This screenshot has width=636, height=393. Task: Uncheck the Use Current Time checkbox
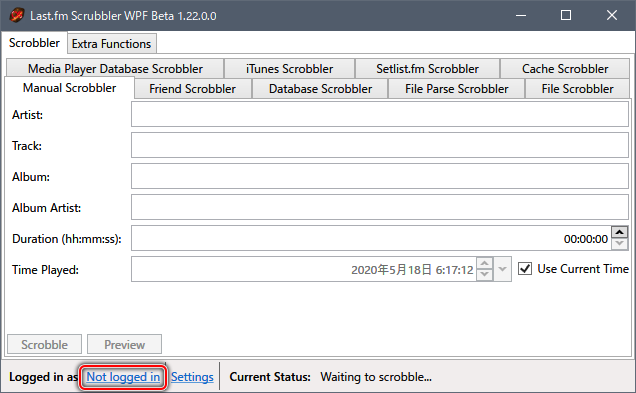525,268
